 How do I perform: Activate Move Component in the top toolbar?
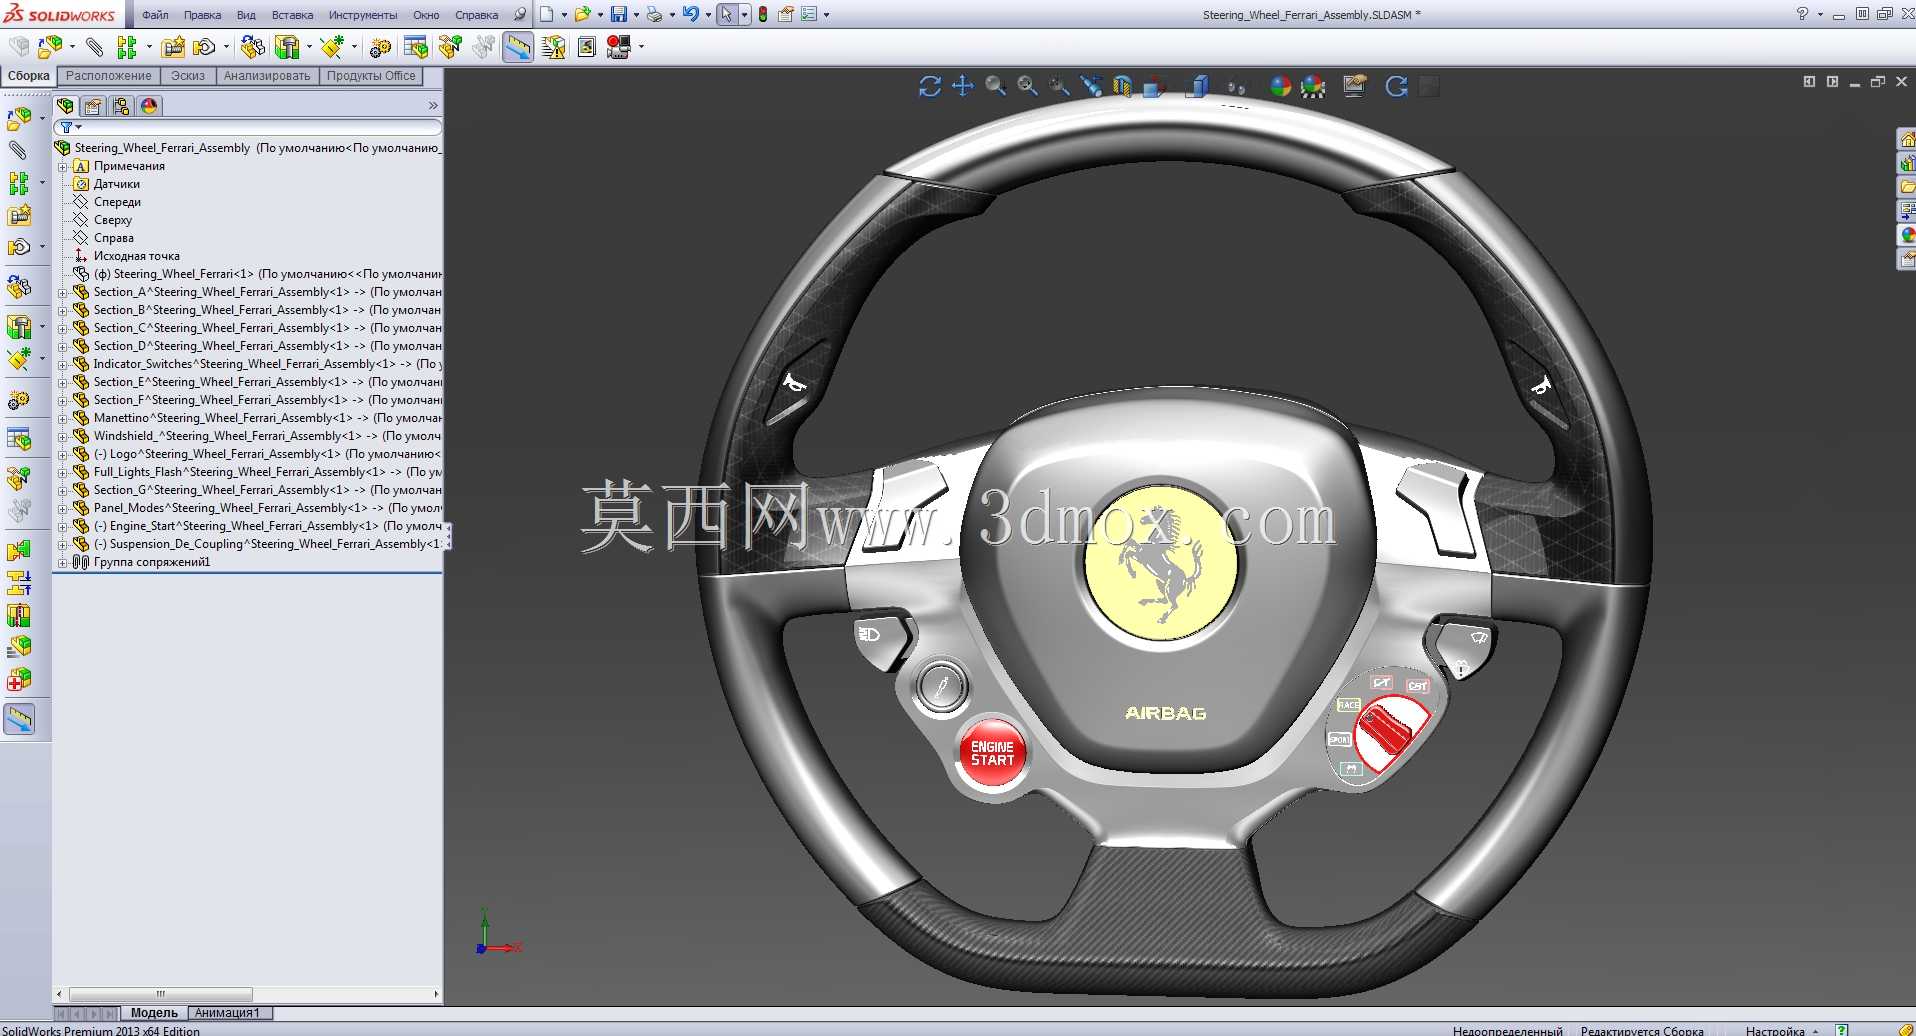204,47
